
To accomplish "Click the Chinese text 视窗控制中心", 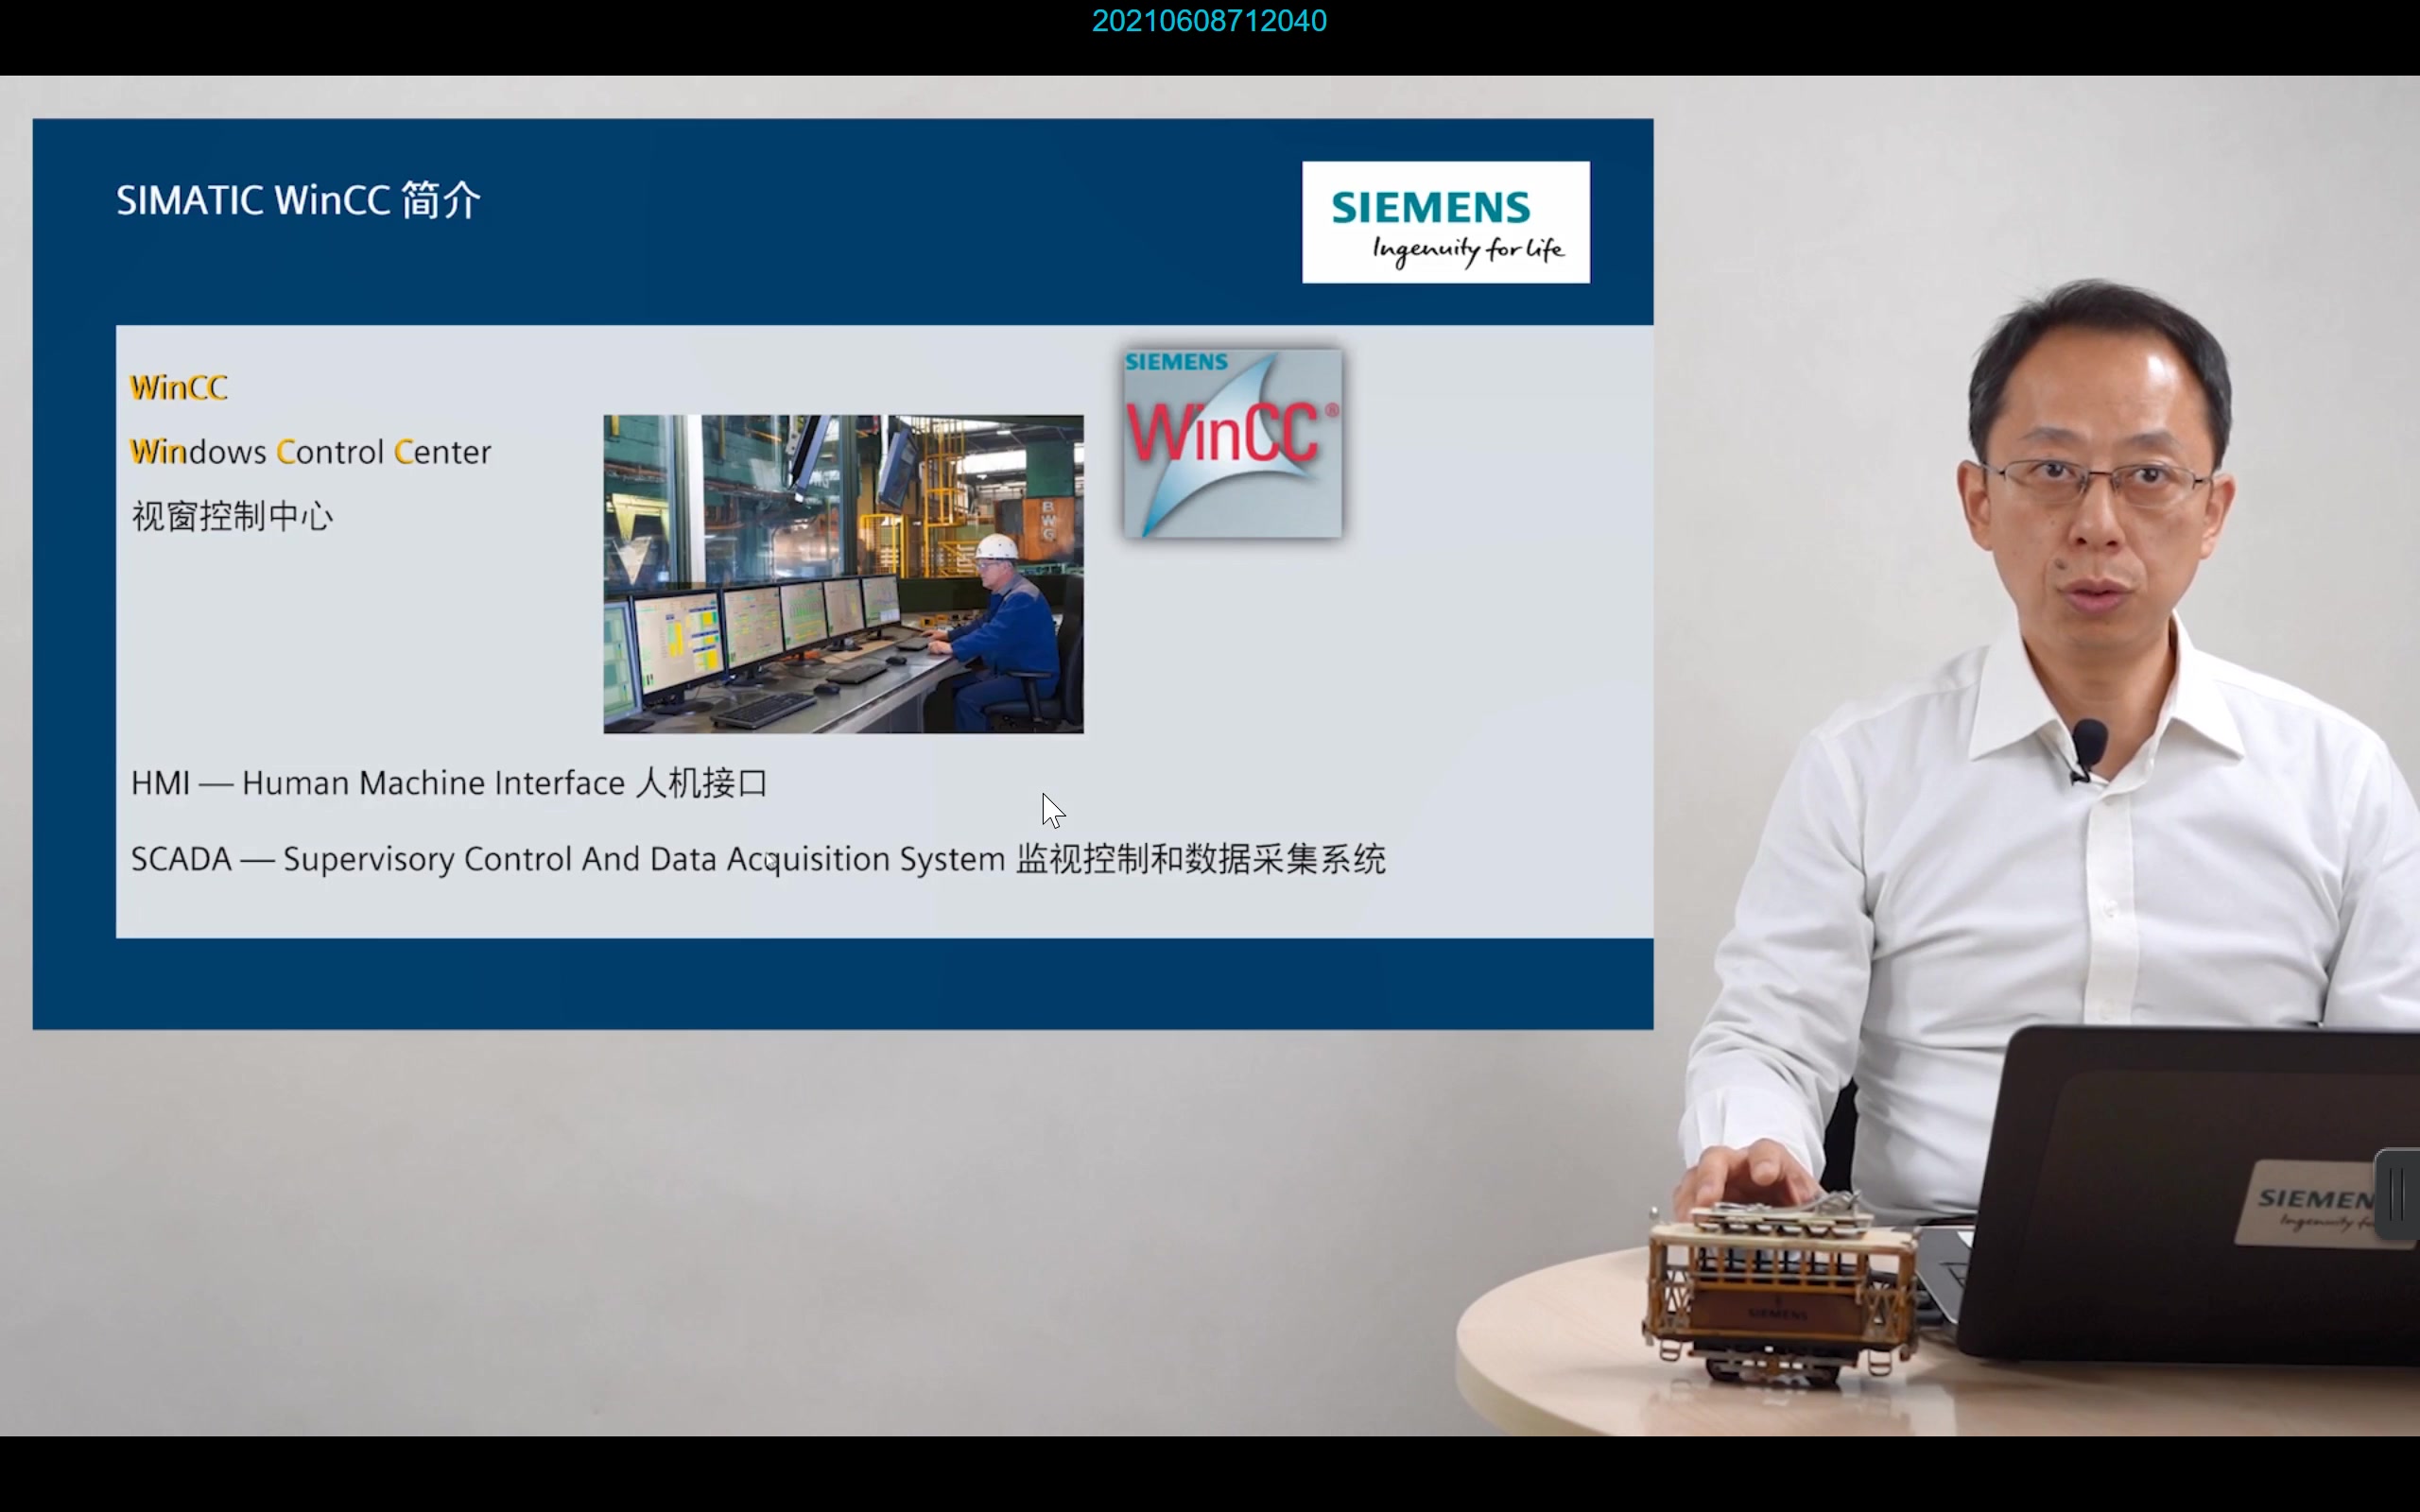I will coord(232,517).
